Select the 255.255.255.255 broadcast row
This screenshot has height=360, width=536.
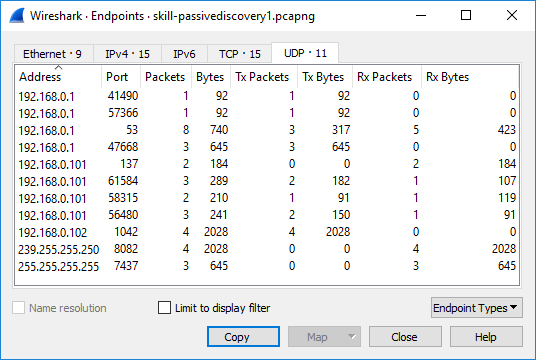tap(267, 266)
